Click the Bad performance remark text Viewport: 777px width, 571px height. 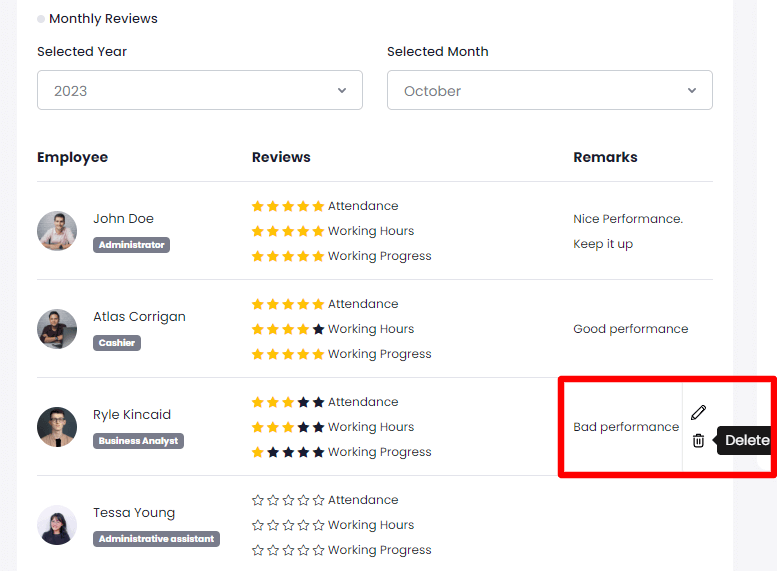(x=626, y=427)
